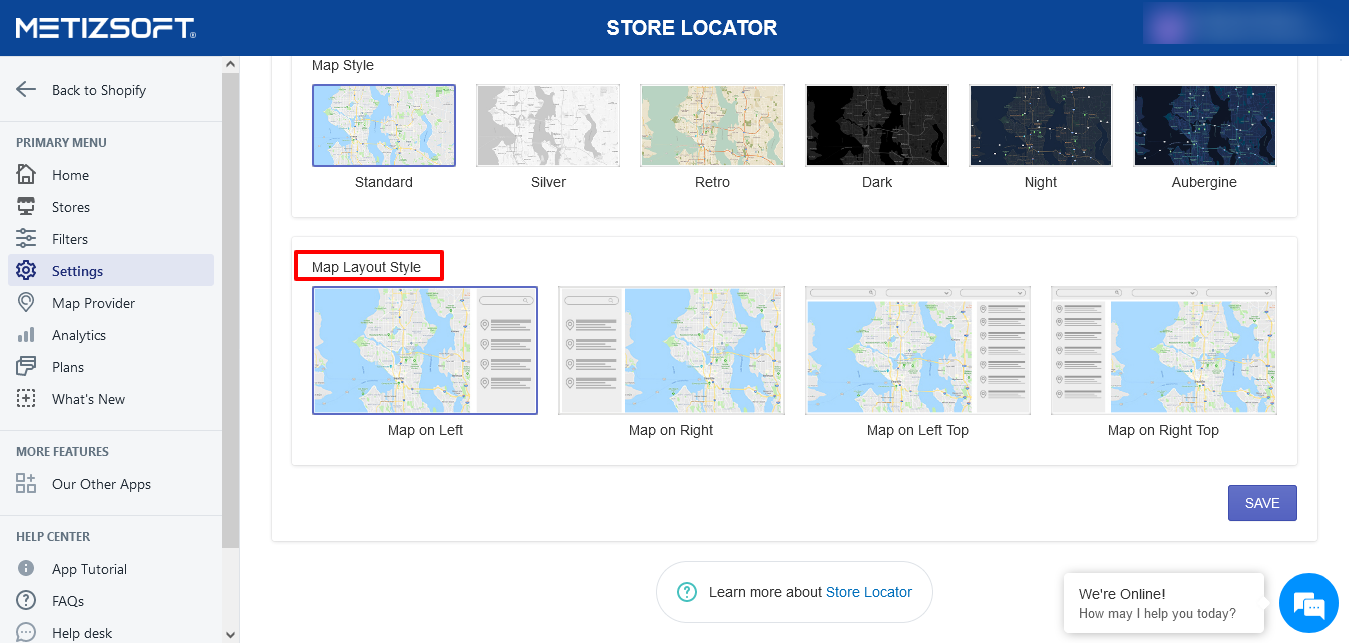The width and height of the screenshot is (1349, 643).
Task: Open the live chat bubble icon
Action: 1308,604
